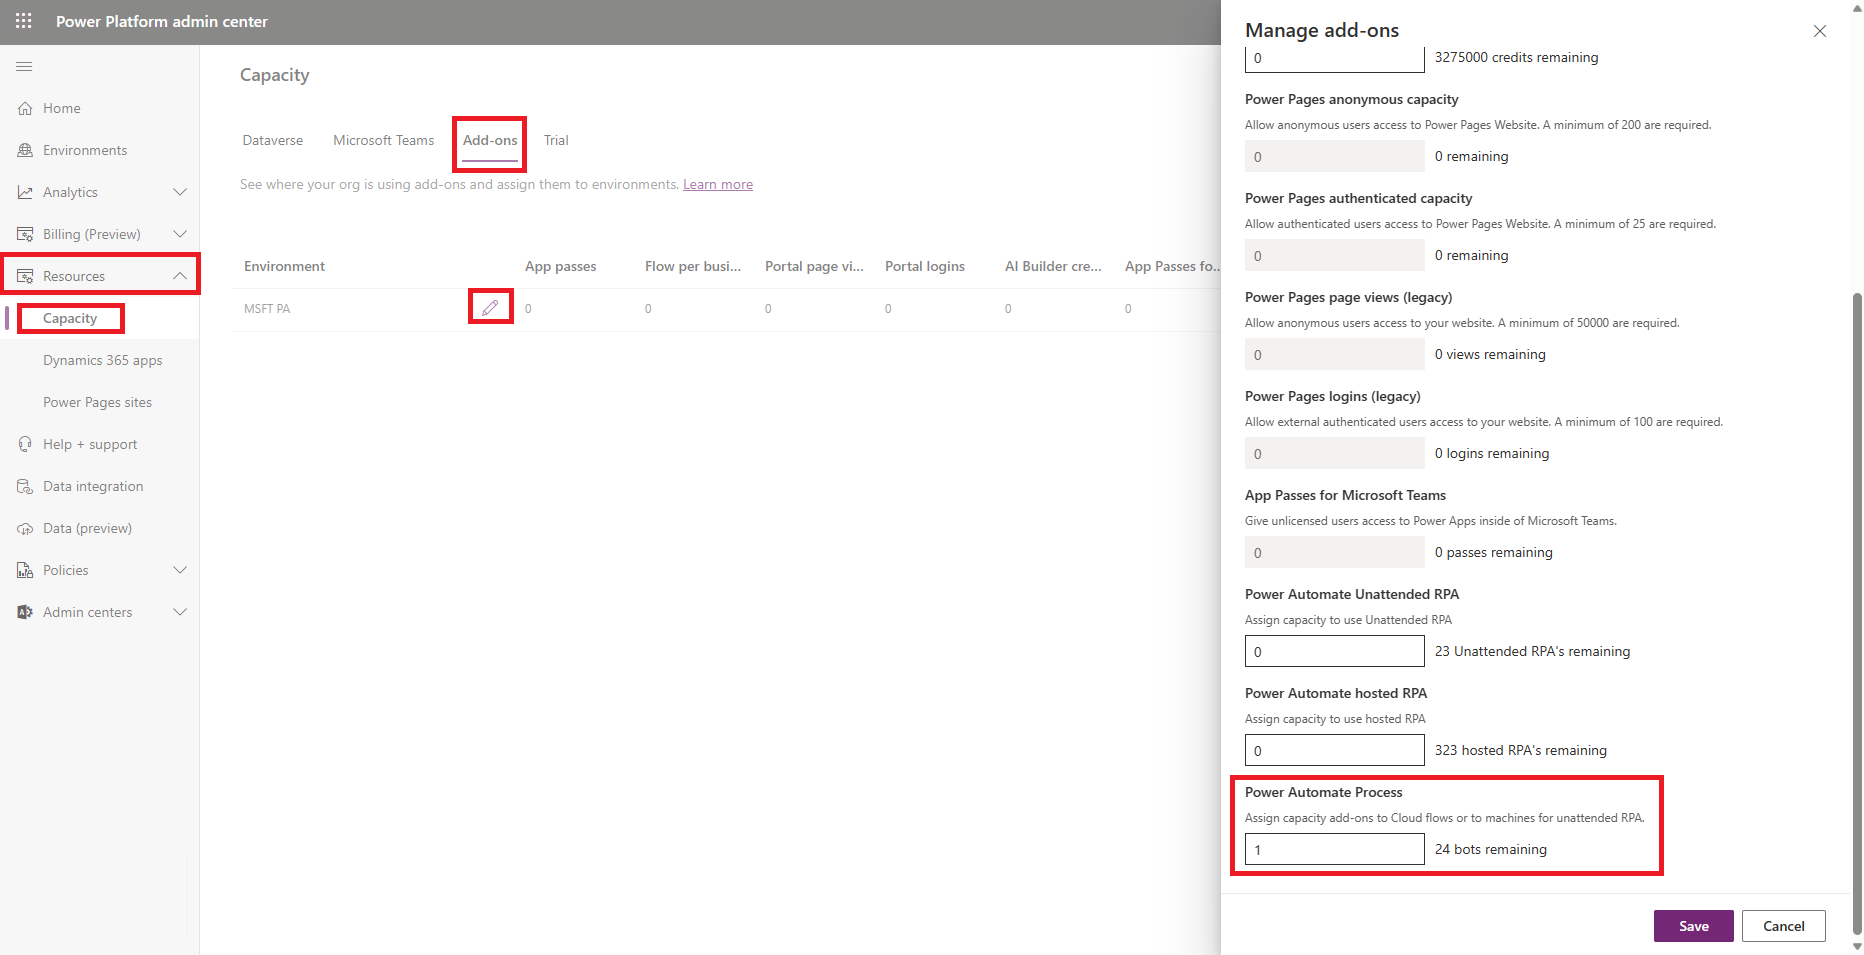The height and width of the screenshot is (955, 1864).
Task: Collapse the navigation hamburger menu
Action: point(24,67)
